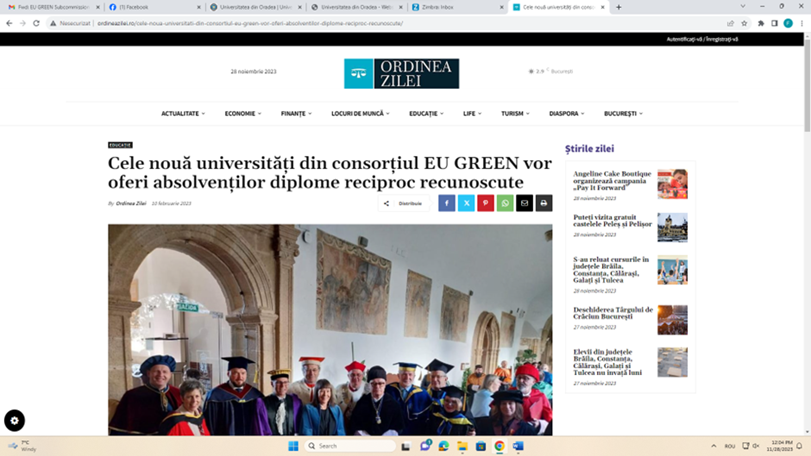Switch to the Facebook browser tab
This screenshot has width=811, height=456.
(x=150, y=7)
